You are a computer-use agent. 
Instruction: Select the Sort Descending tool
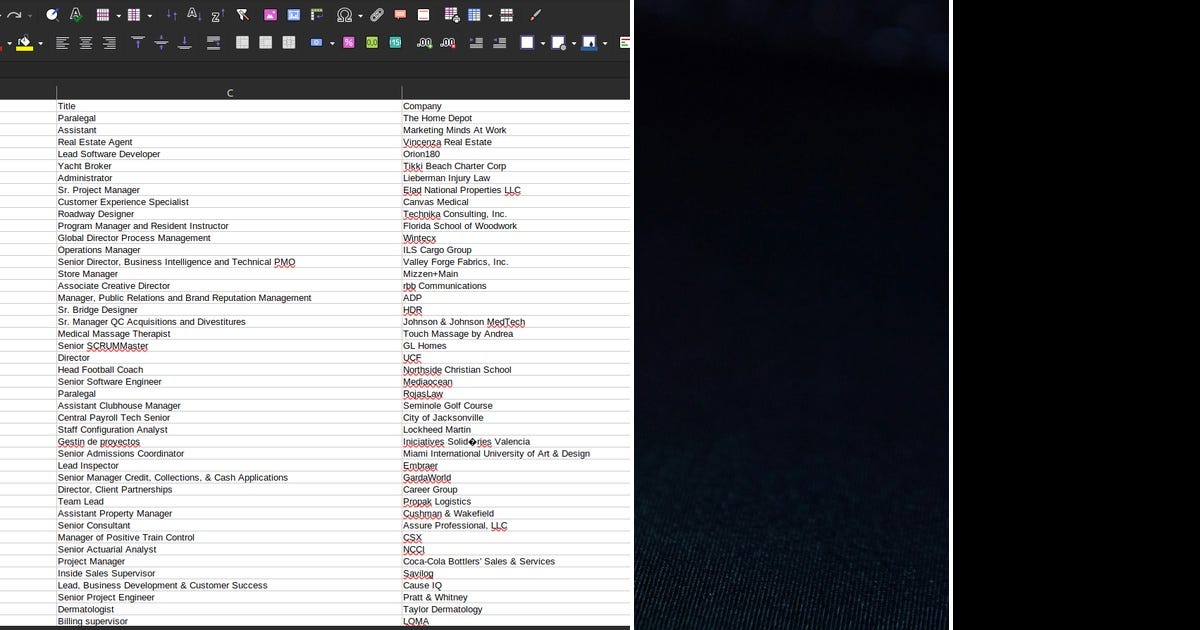pos(215,15)
